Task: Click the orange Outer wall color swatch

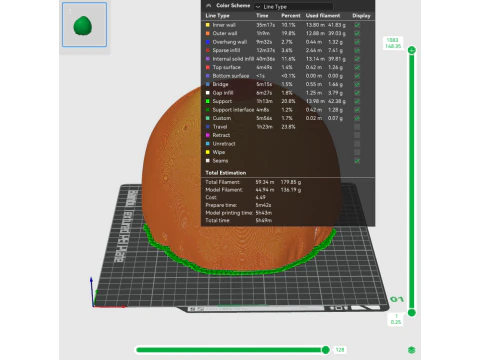Action: [x=208, y=33]
